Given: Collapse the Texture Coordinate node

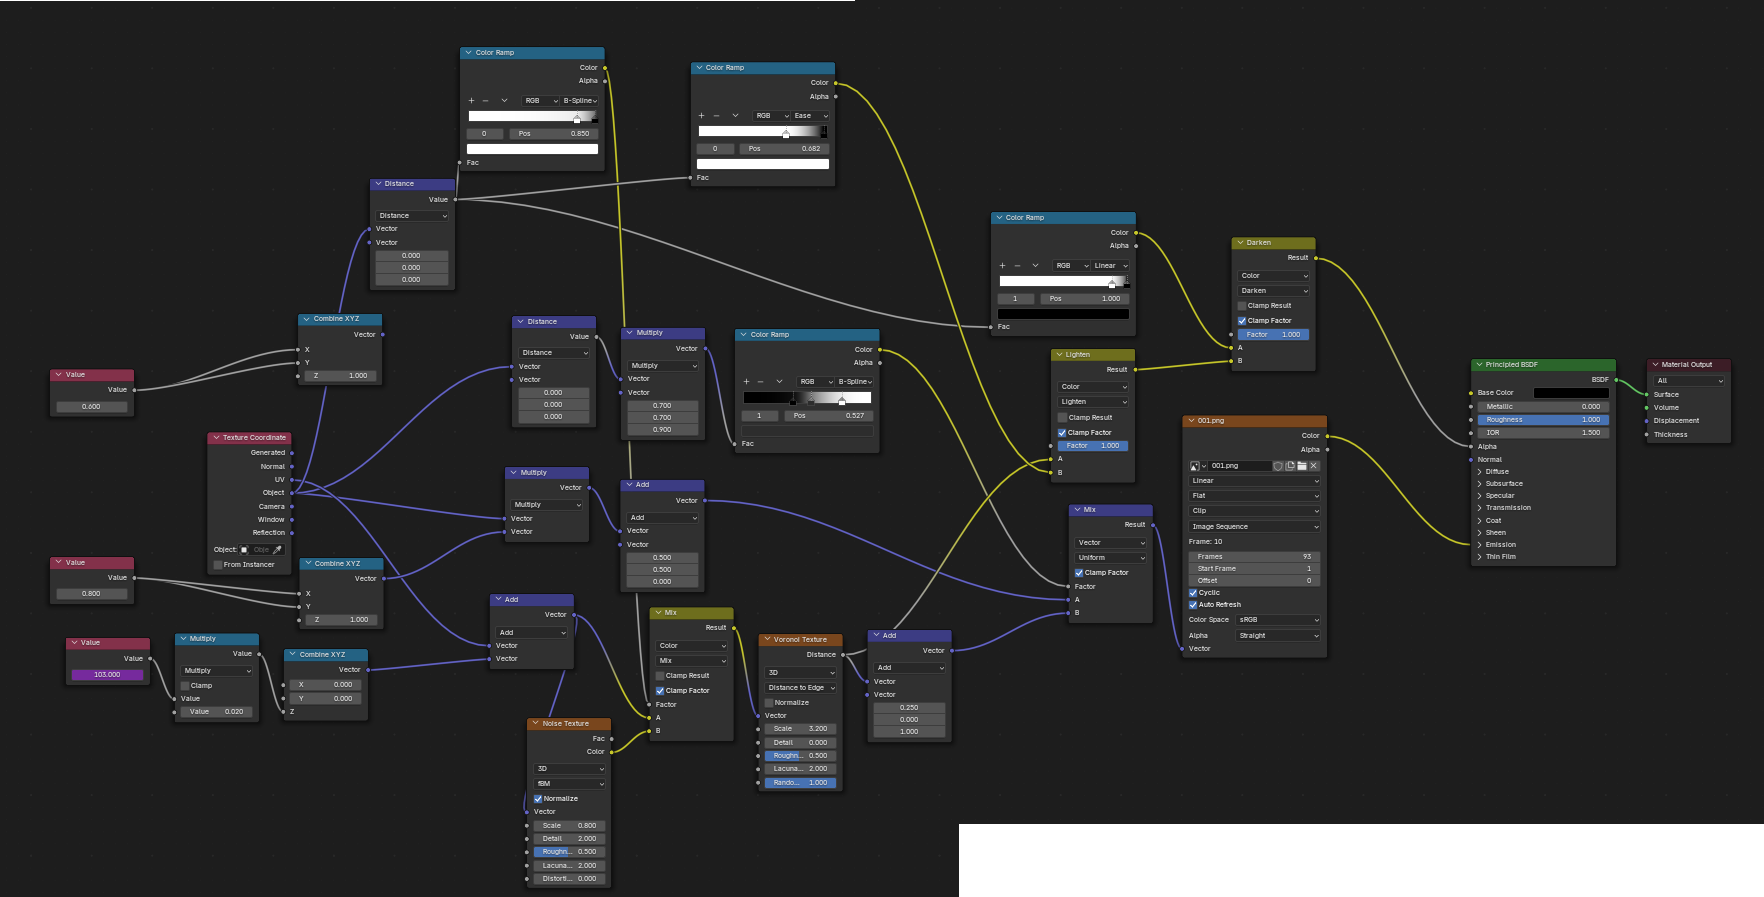Looking at the screenshot, I should pyautogui.click(x=217, y=438).
